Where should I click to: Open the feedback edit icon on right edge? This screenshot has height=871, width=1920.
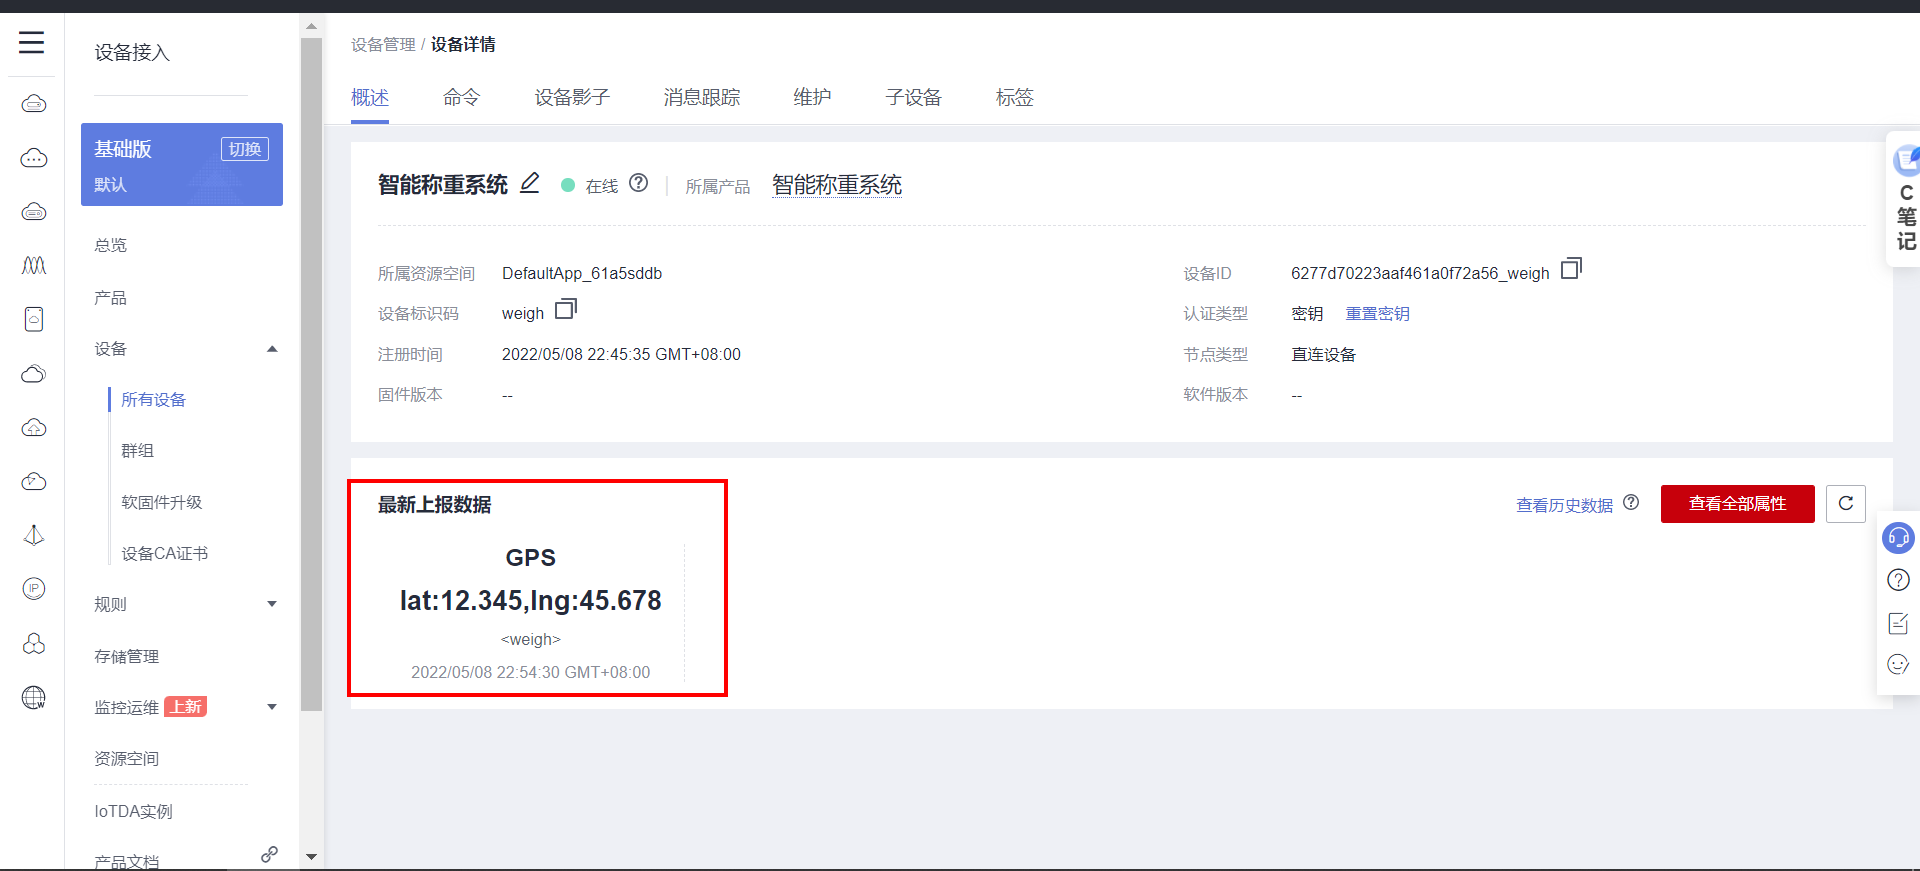1898,623
